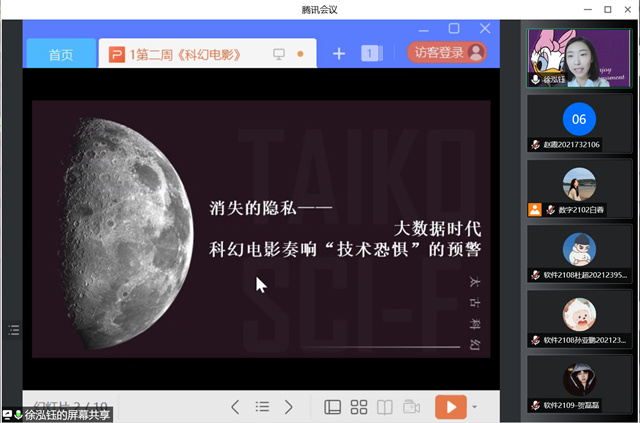
Task: Go to next slide arrow
Action: [x=289, y=407]
